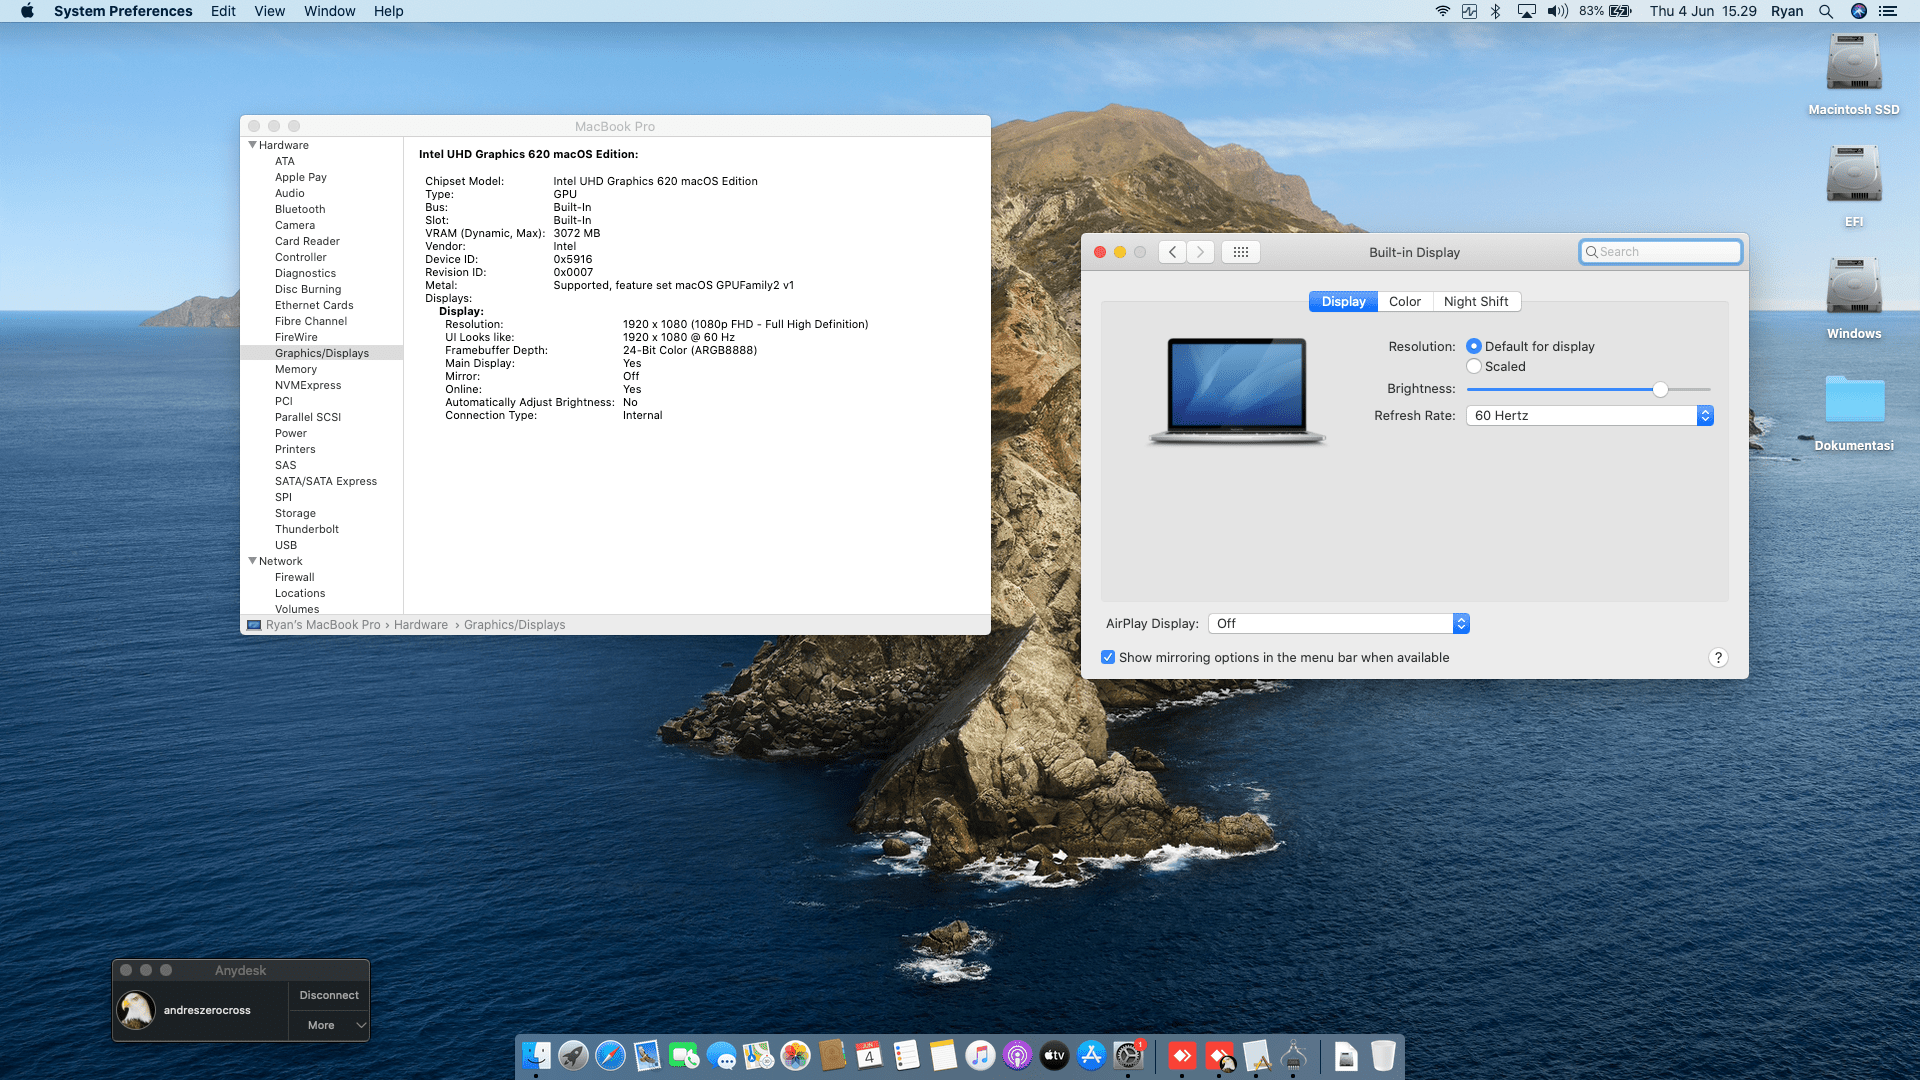This screenshot has height=1080, width=1920.
Task: Uncheck show mirroring options checkbox
Action: coord(1108,658)
